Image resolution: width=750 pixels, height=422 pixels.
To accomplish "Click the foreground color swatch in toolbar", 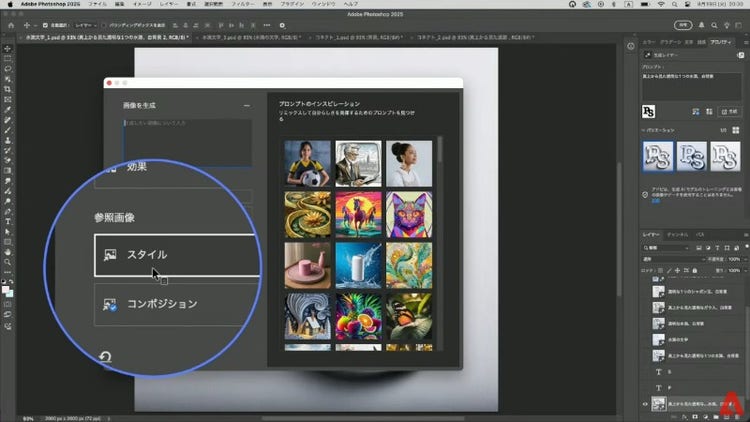I will 6,287.
